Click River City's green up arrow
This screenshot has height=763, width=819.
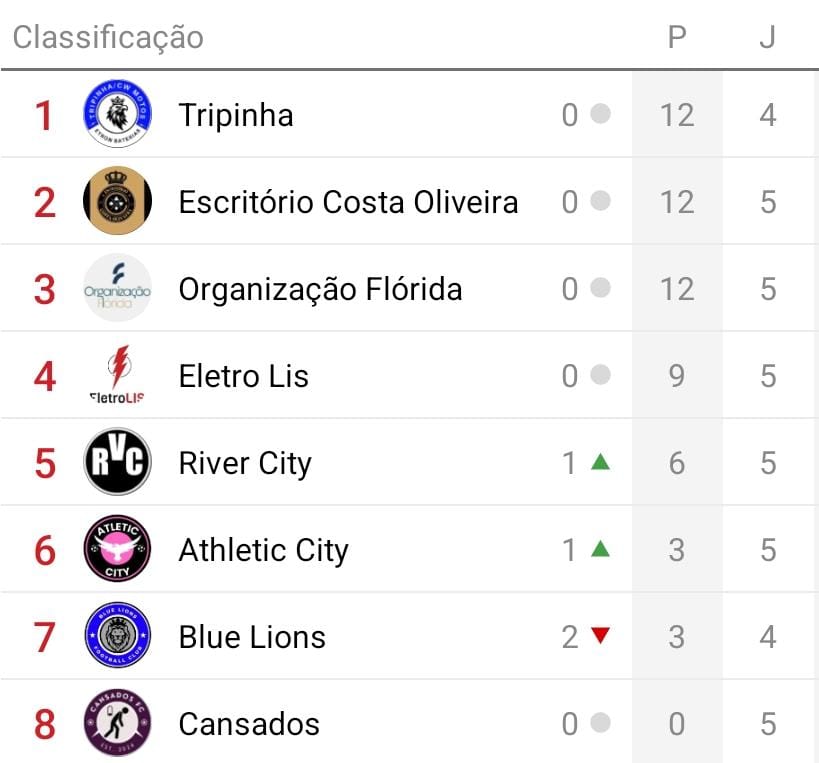pos(600,462)
